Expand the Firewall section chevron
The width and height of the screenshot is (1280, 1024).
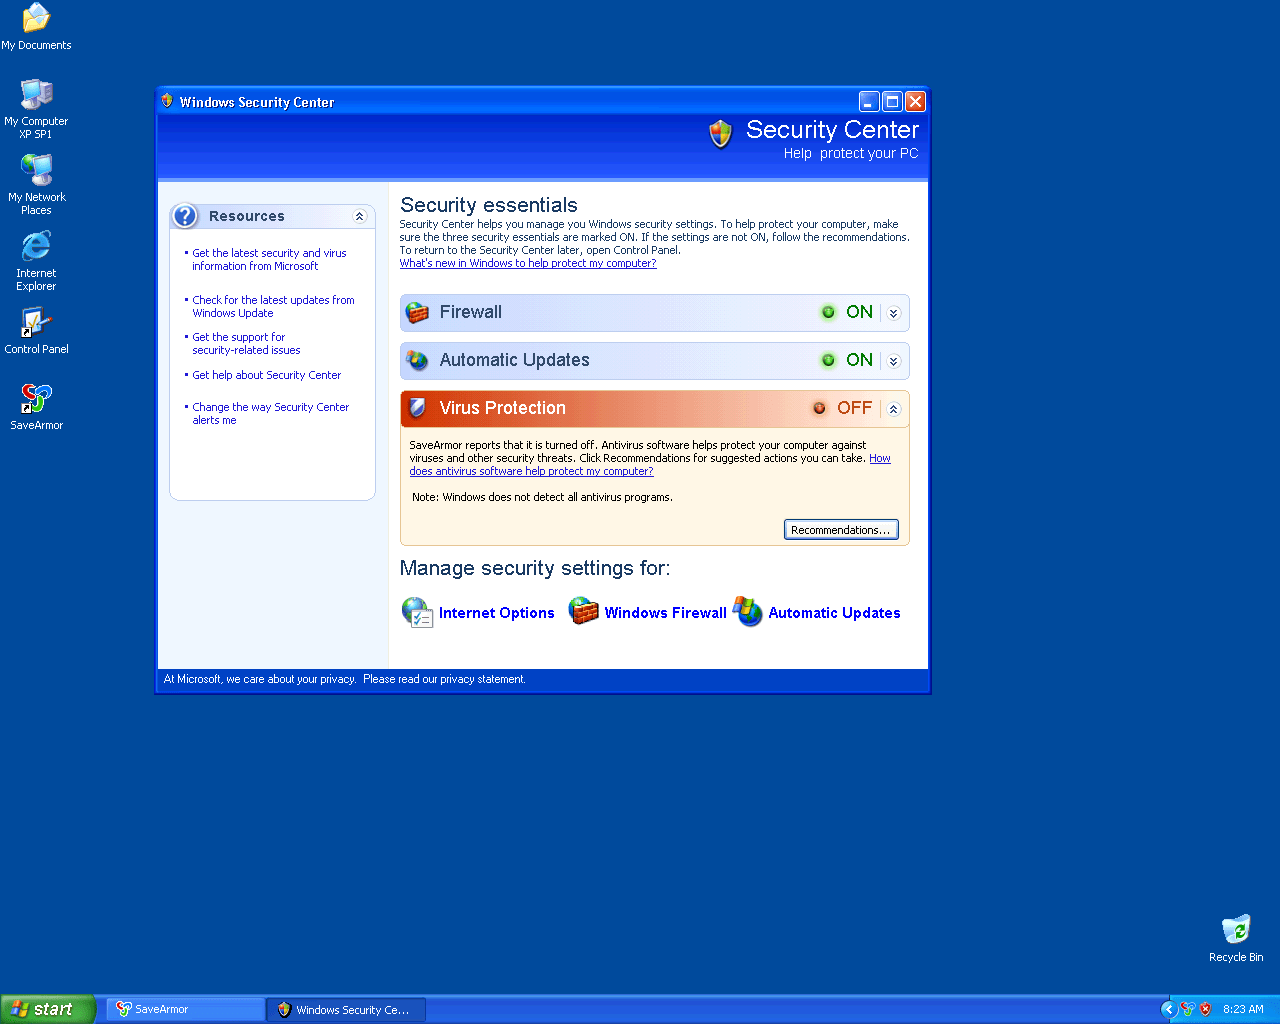coord(894,313)
